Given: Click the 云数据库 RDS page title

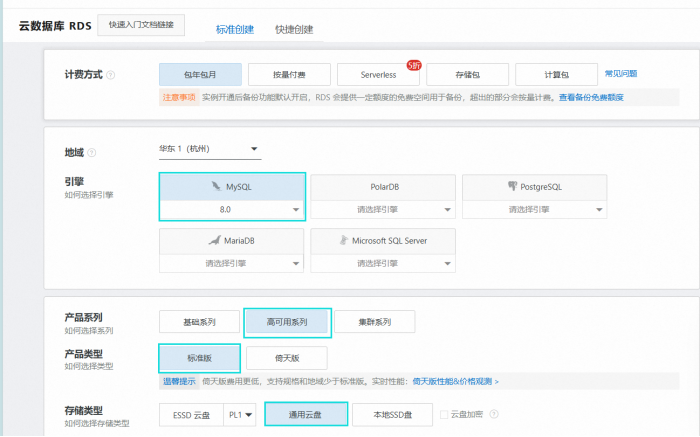Looking at the screenshot, I should click(x=55, y=26).
